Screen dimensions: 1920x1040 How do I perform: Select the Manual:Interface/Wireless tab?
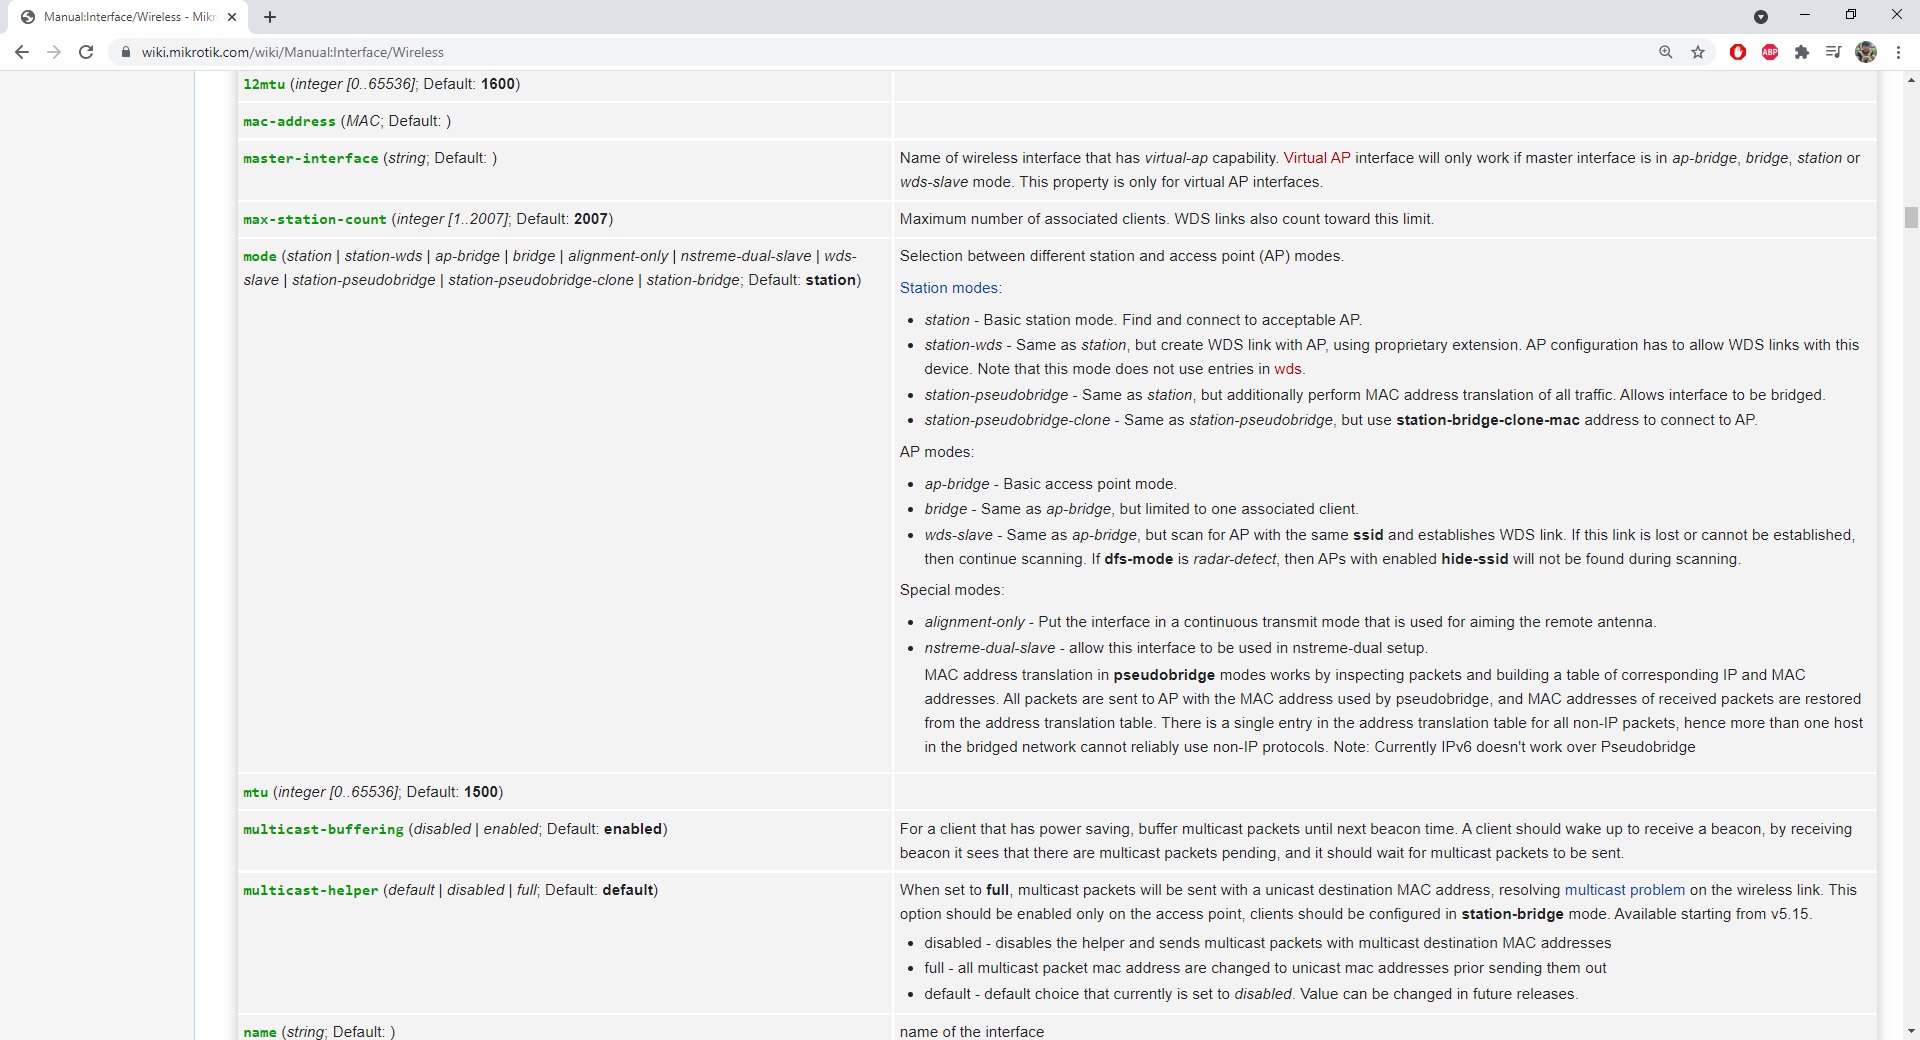(x=130, y=17)
